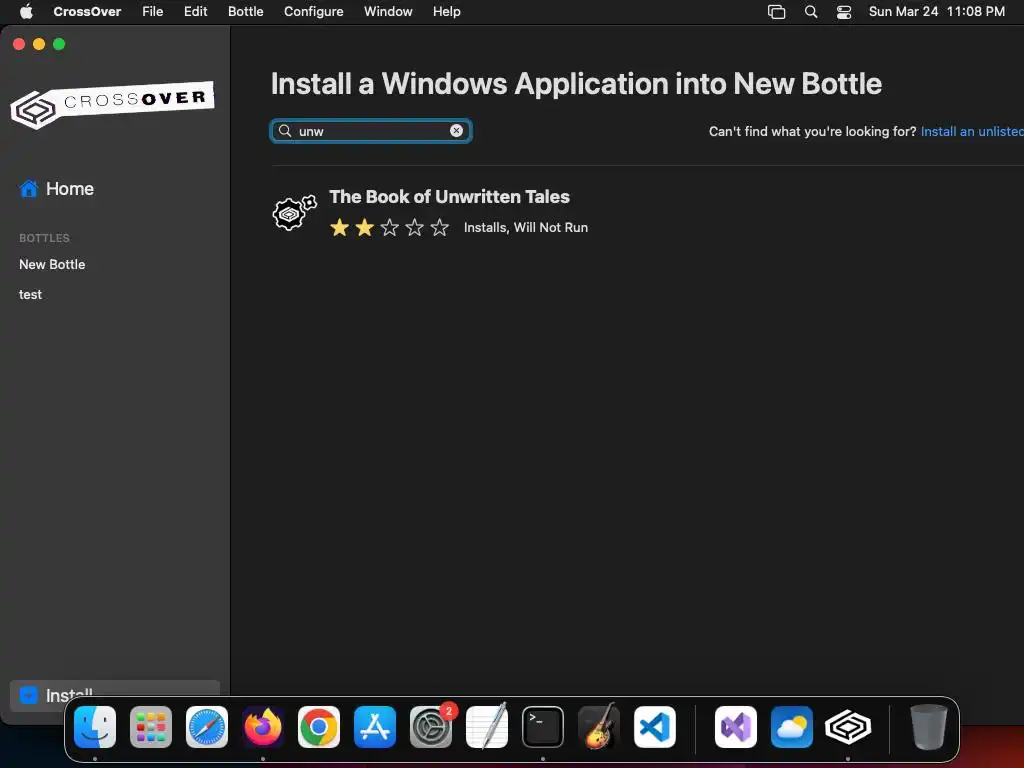This screenshot has width=1024, height=768.
Task: Launch Google Chrome from the Dock
Action: (319, 727)
